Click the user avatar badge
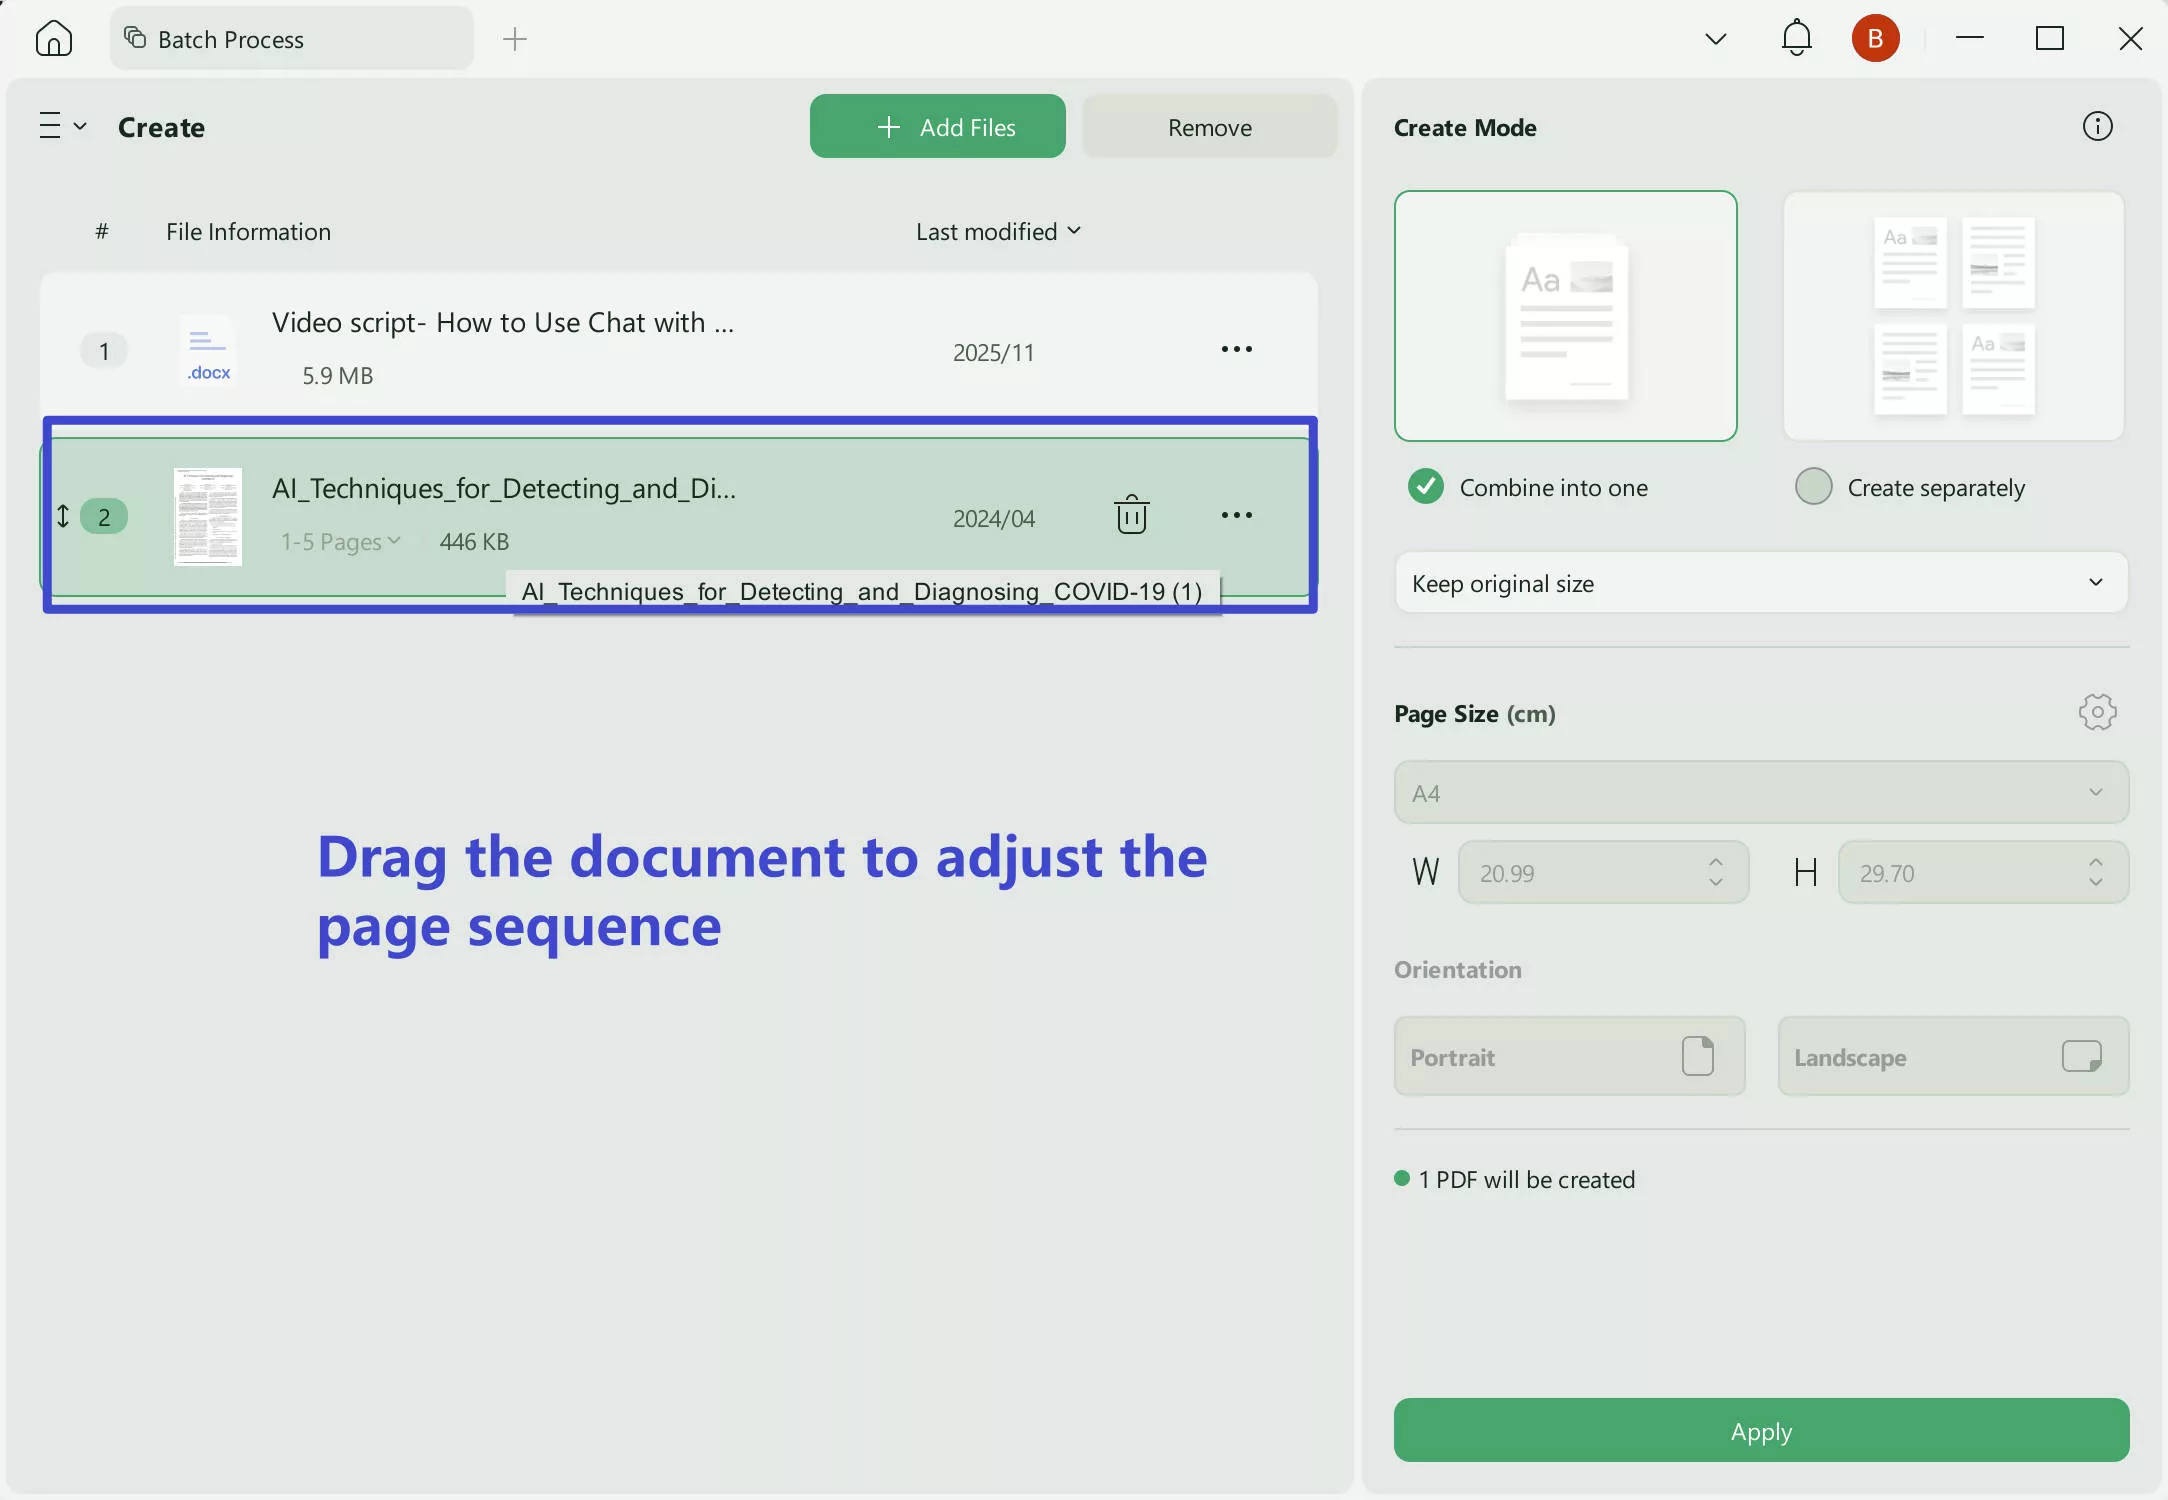 pyautogui.click(x=1876, y=38)
